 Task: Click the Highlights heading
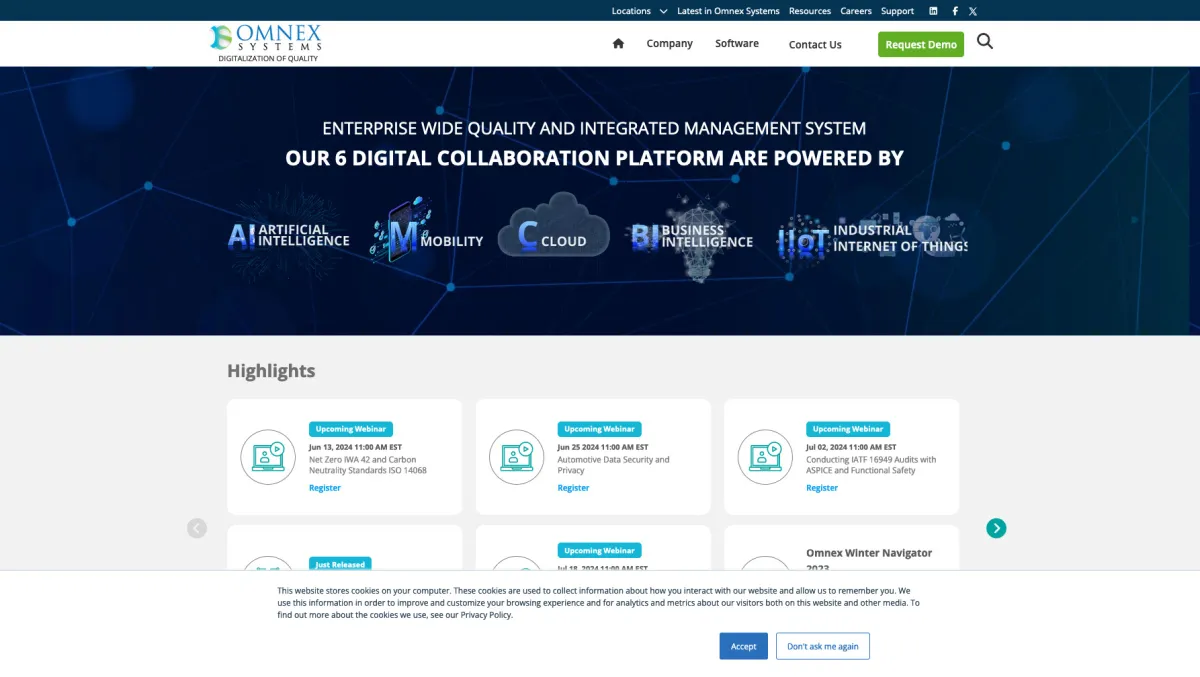pyautogui.click(x=271, y=371)
